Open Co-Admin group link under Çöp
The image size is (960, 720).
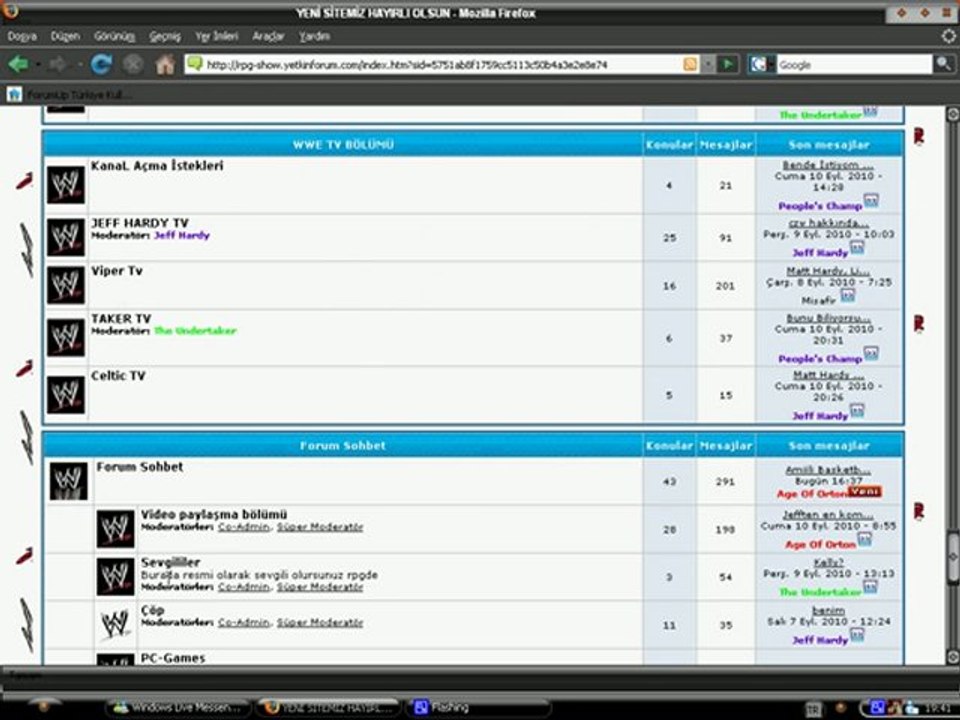pyautogui.click(x=244, y=623)
